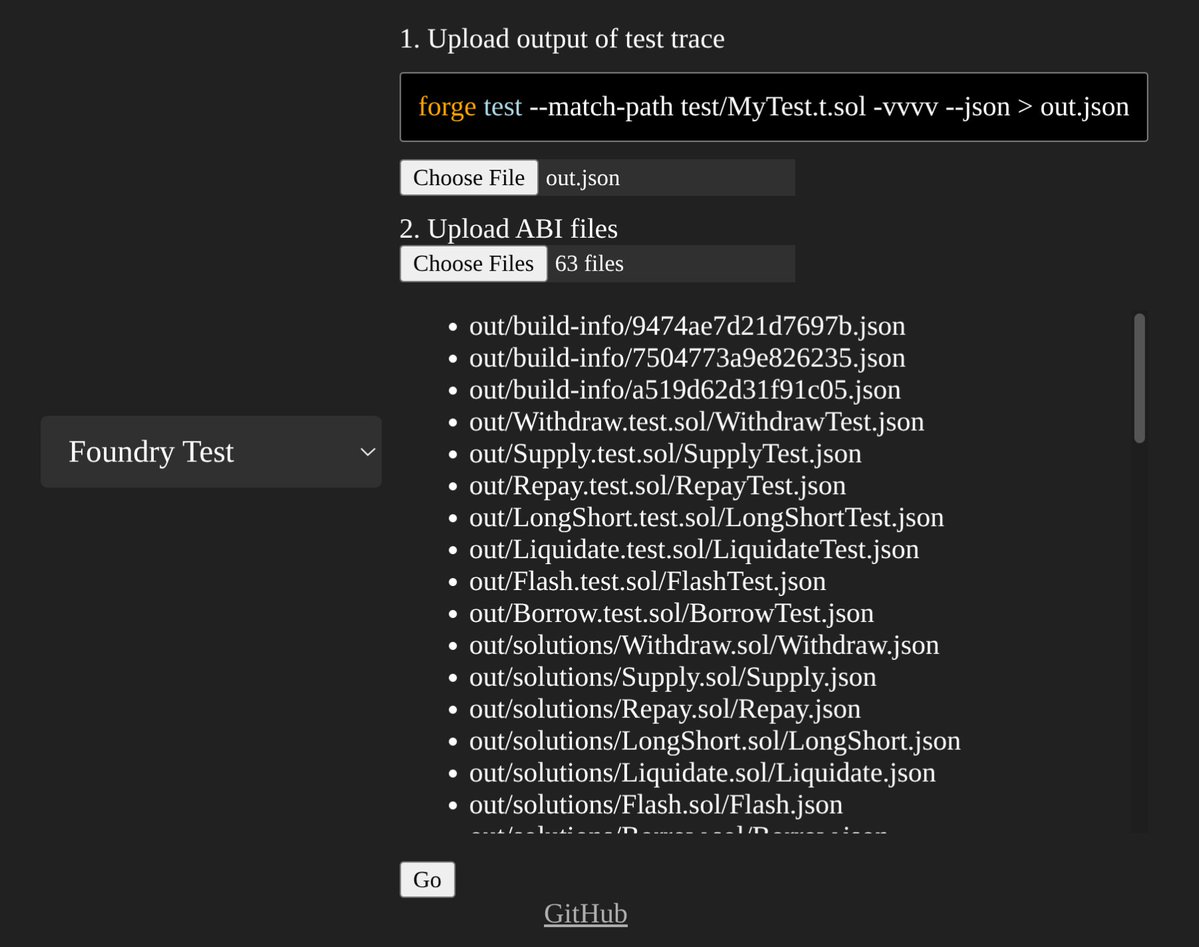This screenshot has height=947, width=1199.
Task: Click Choose Files for ABI uploads
Action: tap(472, 263)
